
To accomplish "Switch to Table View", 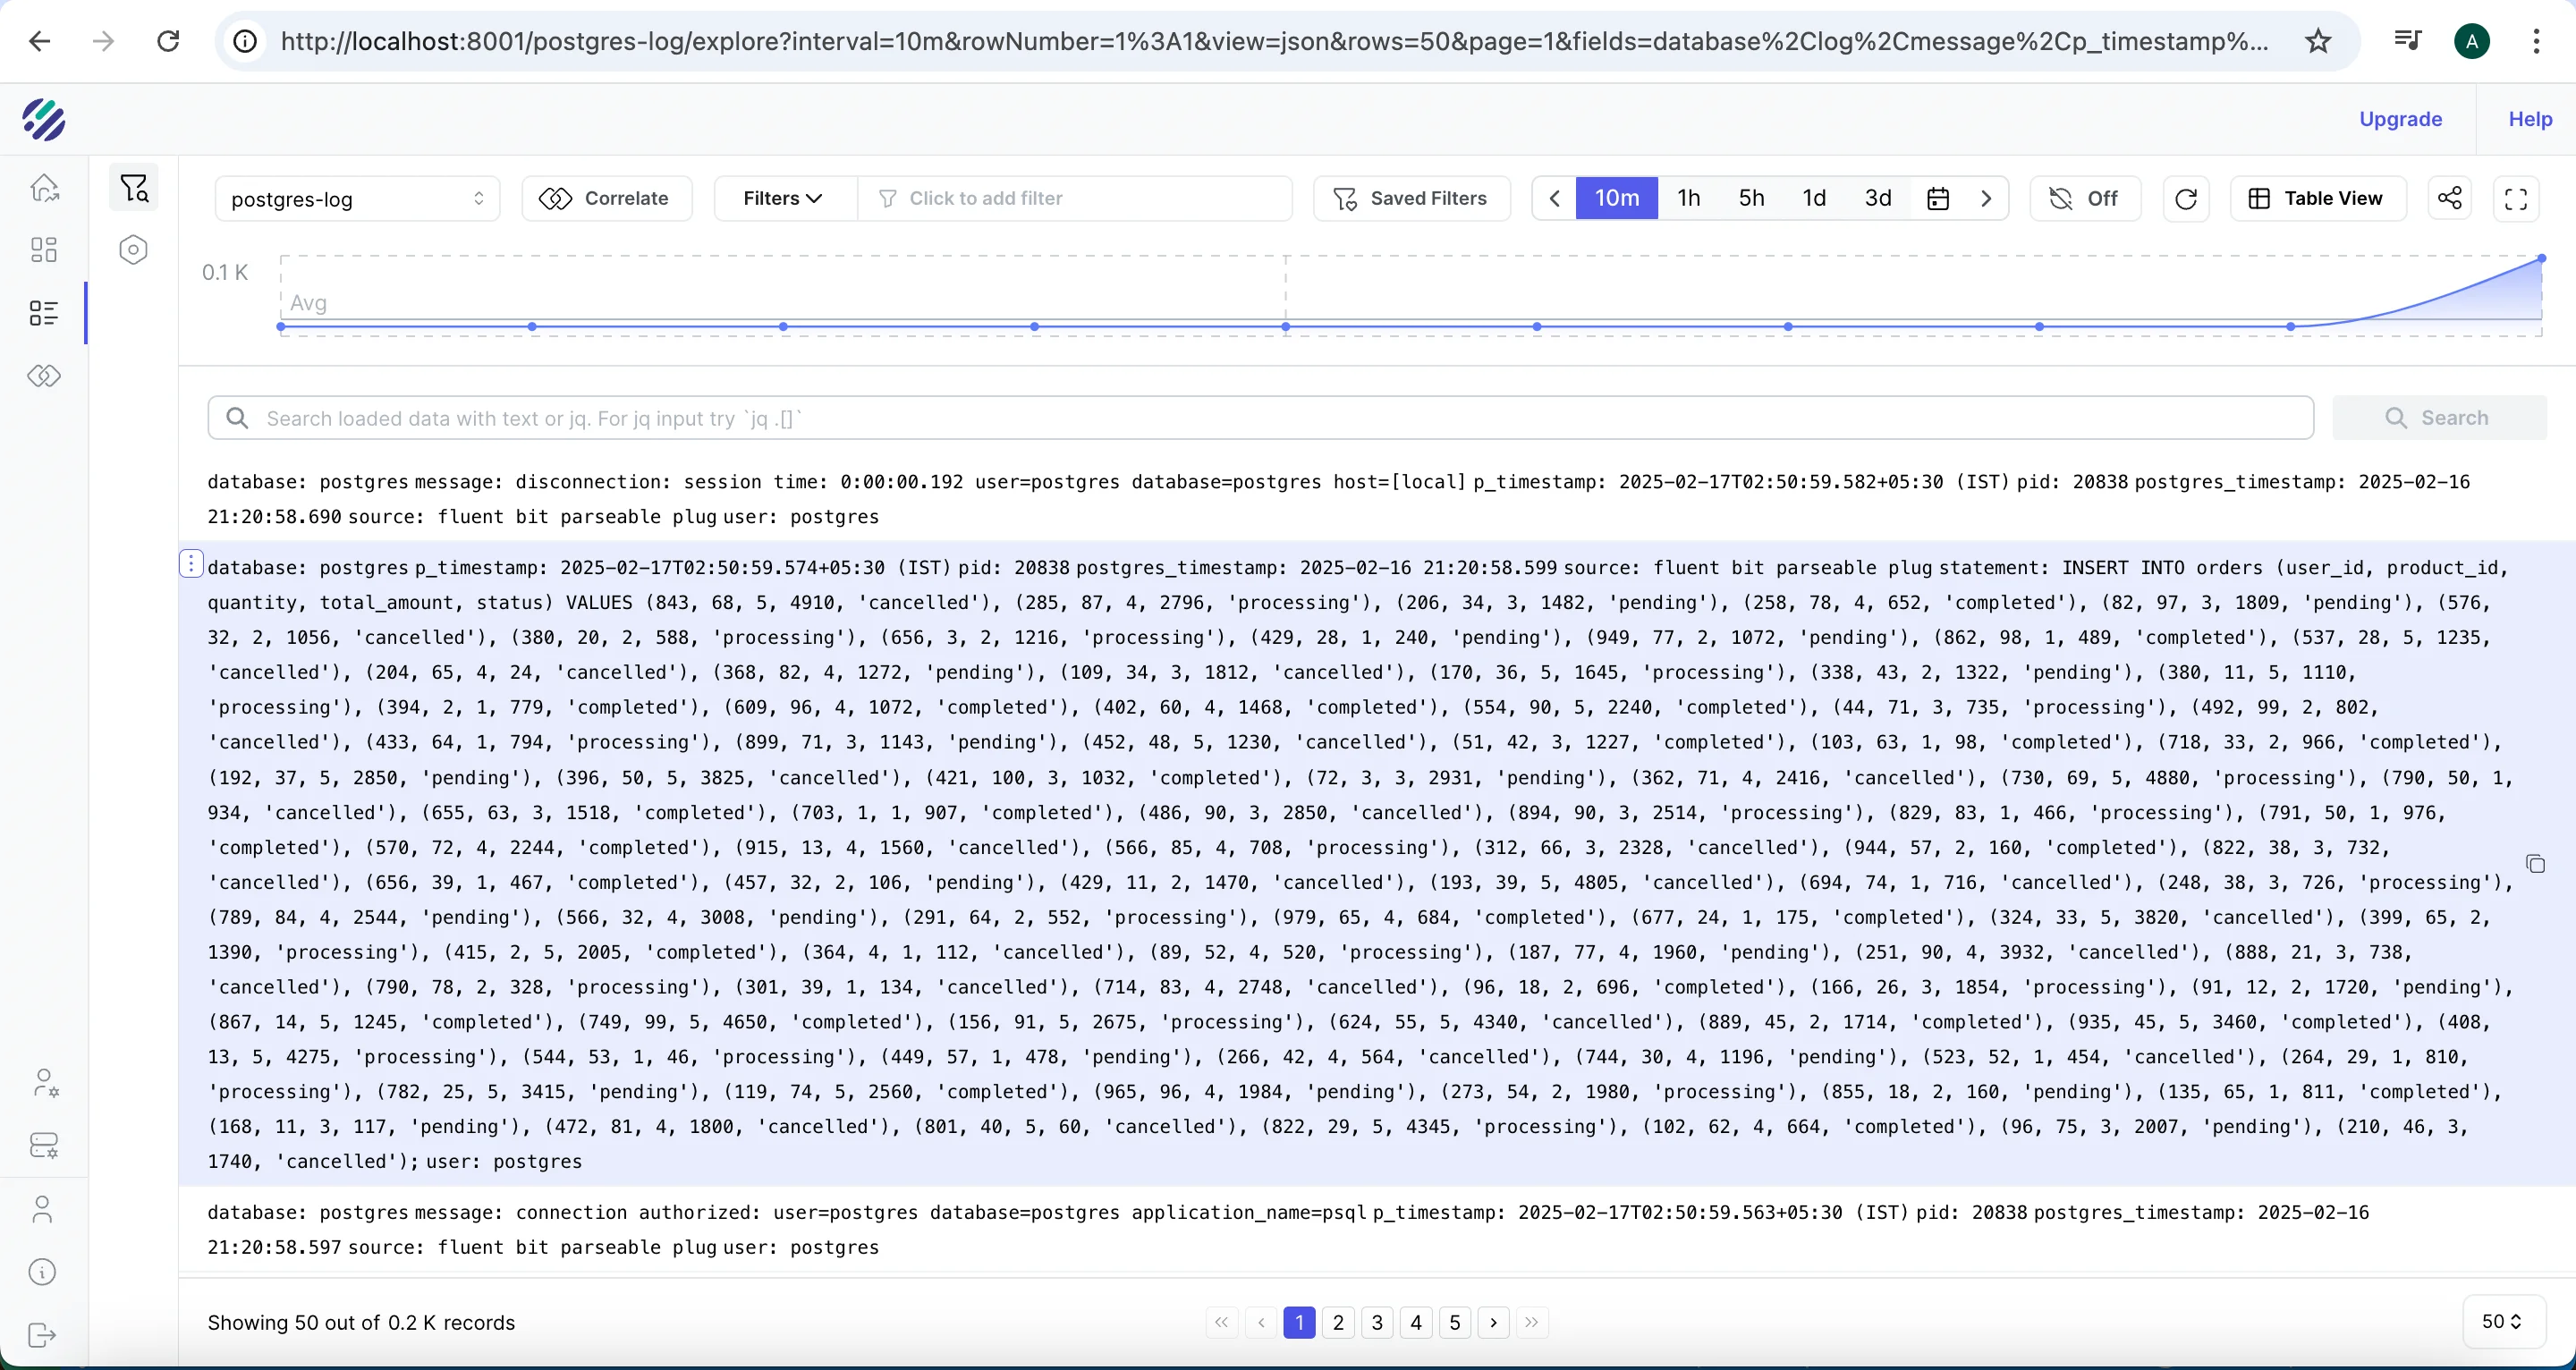I will (2317, 198).
